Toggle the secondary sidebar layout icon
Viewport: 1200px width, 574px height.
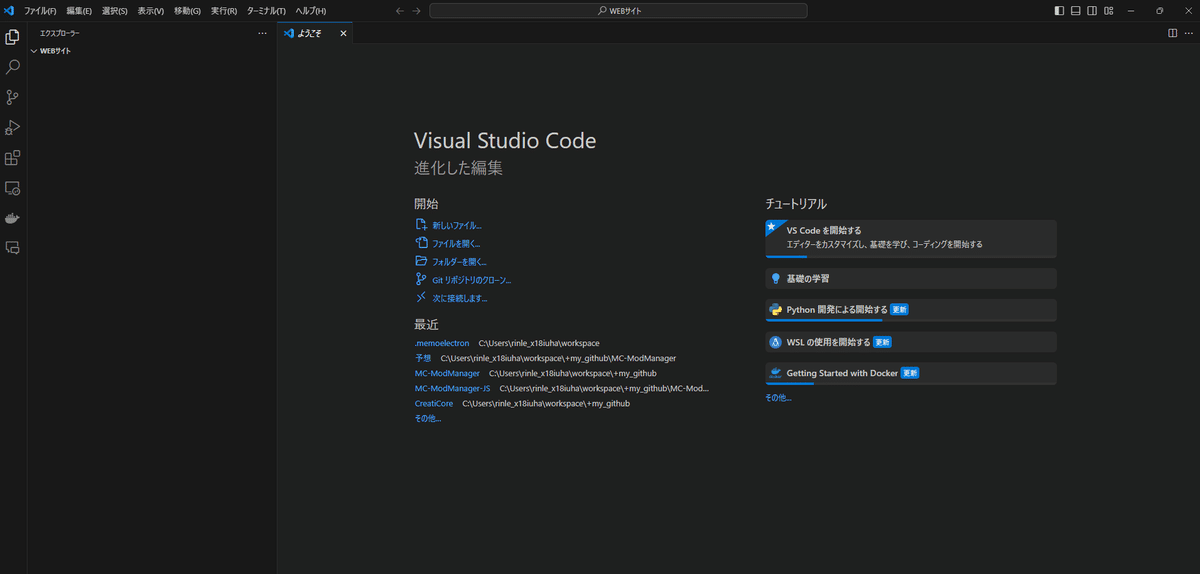coord(1092,10)
